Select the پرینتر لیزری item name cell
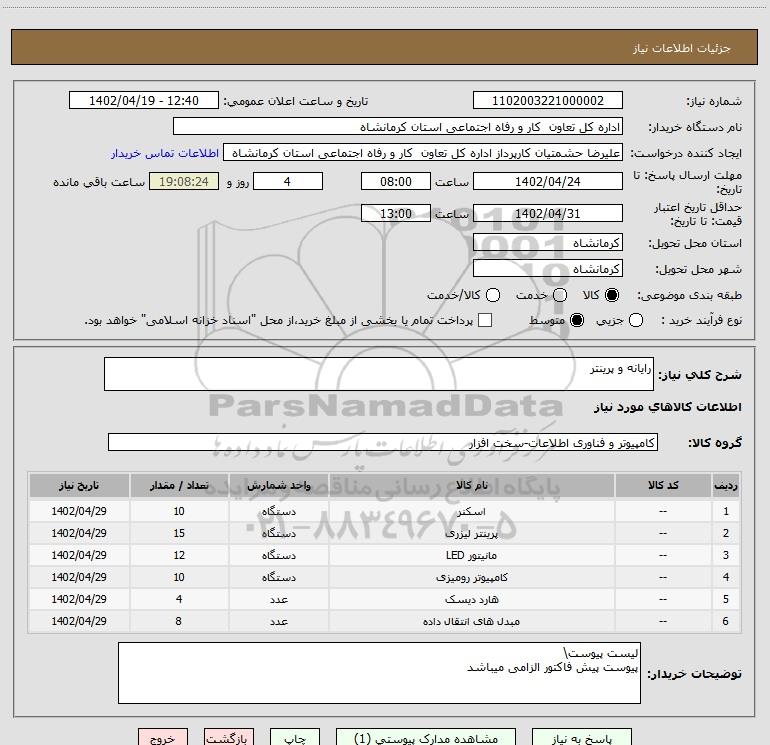This screenshot has height=745, width=770. (x=471, y=533)
